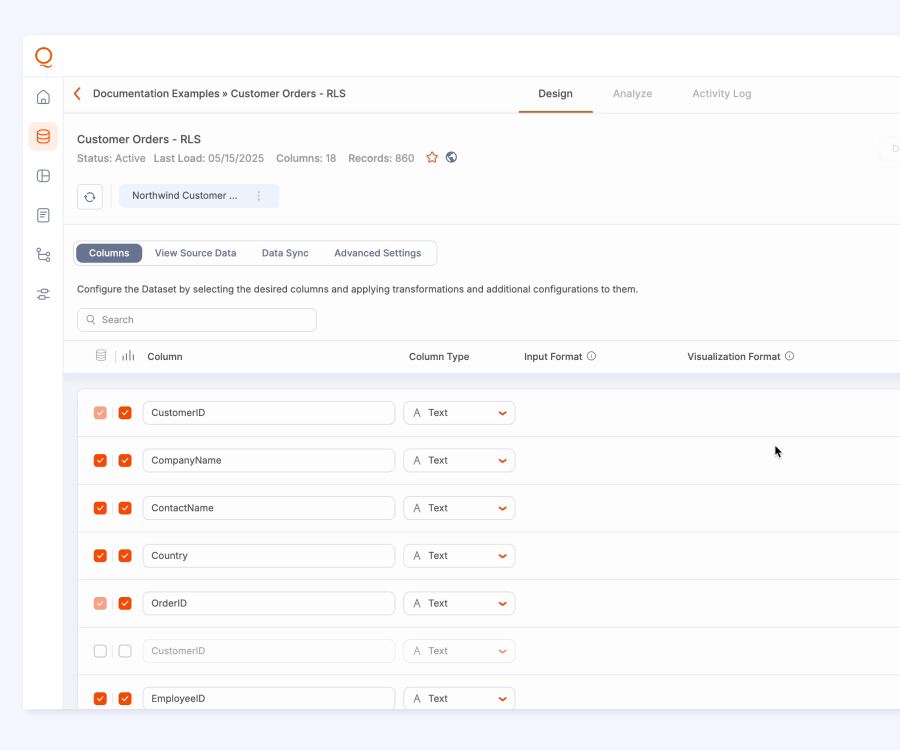Open the reports document sidebar icon
This screenshot has width=900, height=750.
pyautogui.click(x=43, y=215)
